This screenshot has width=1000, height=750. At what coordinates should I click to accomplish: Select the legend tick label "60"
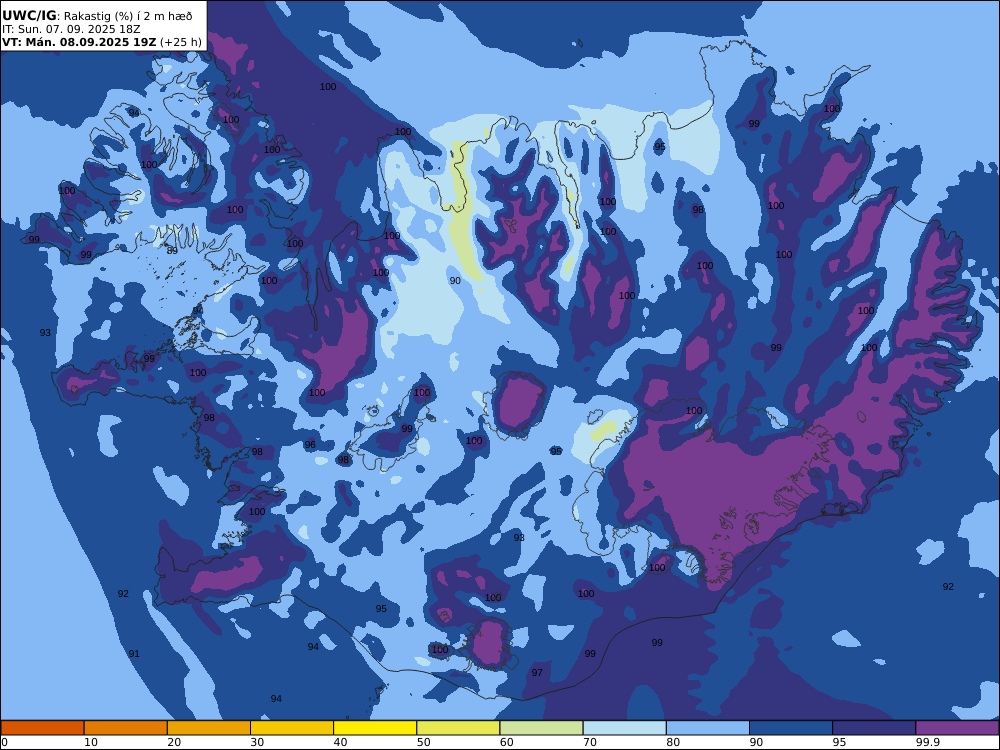[x=507, y=742]
